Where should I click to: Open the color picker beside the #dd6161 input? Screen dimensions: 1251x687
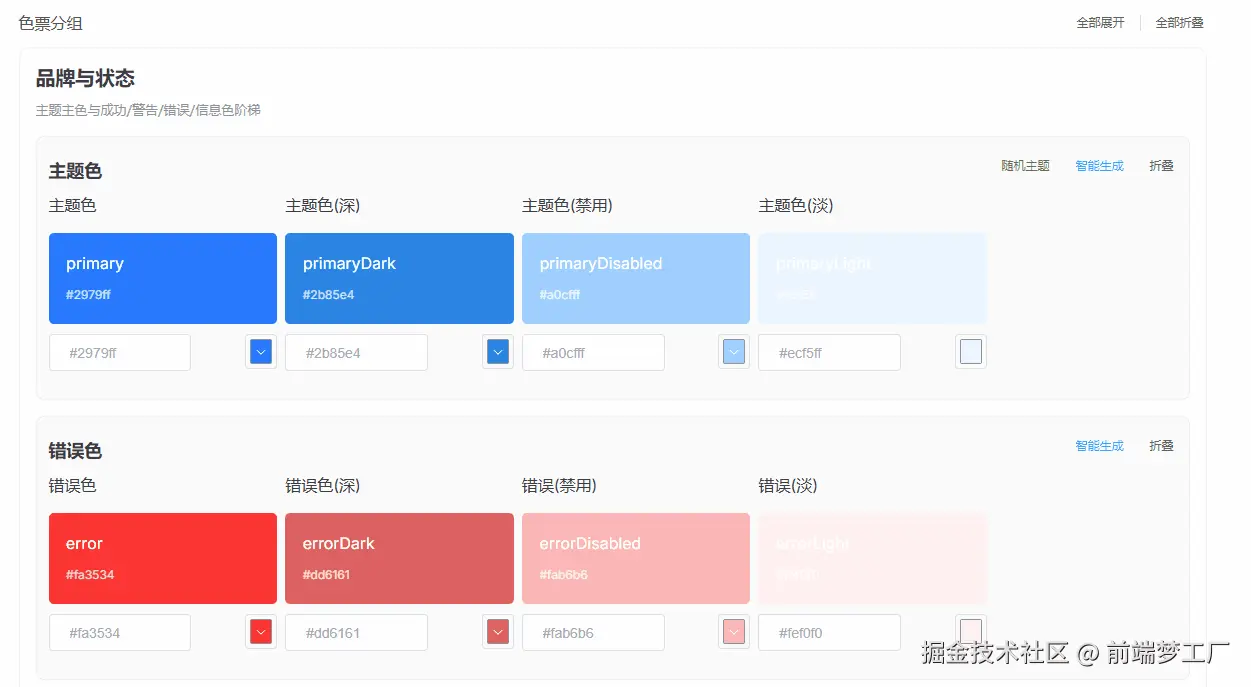click(497, 632)
